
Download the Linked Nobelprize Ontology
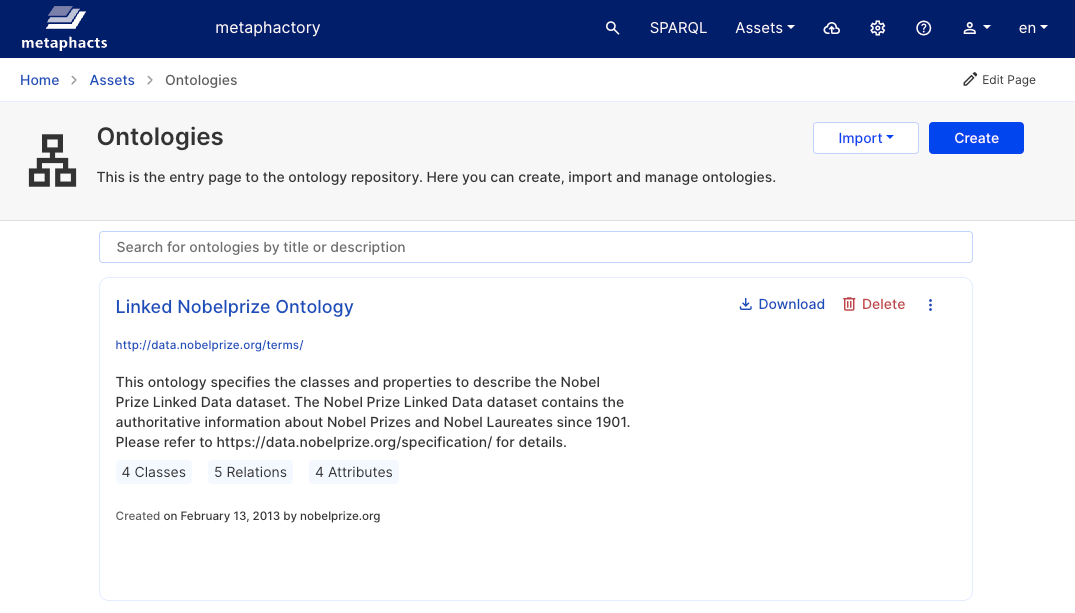[x=782, y=304]
